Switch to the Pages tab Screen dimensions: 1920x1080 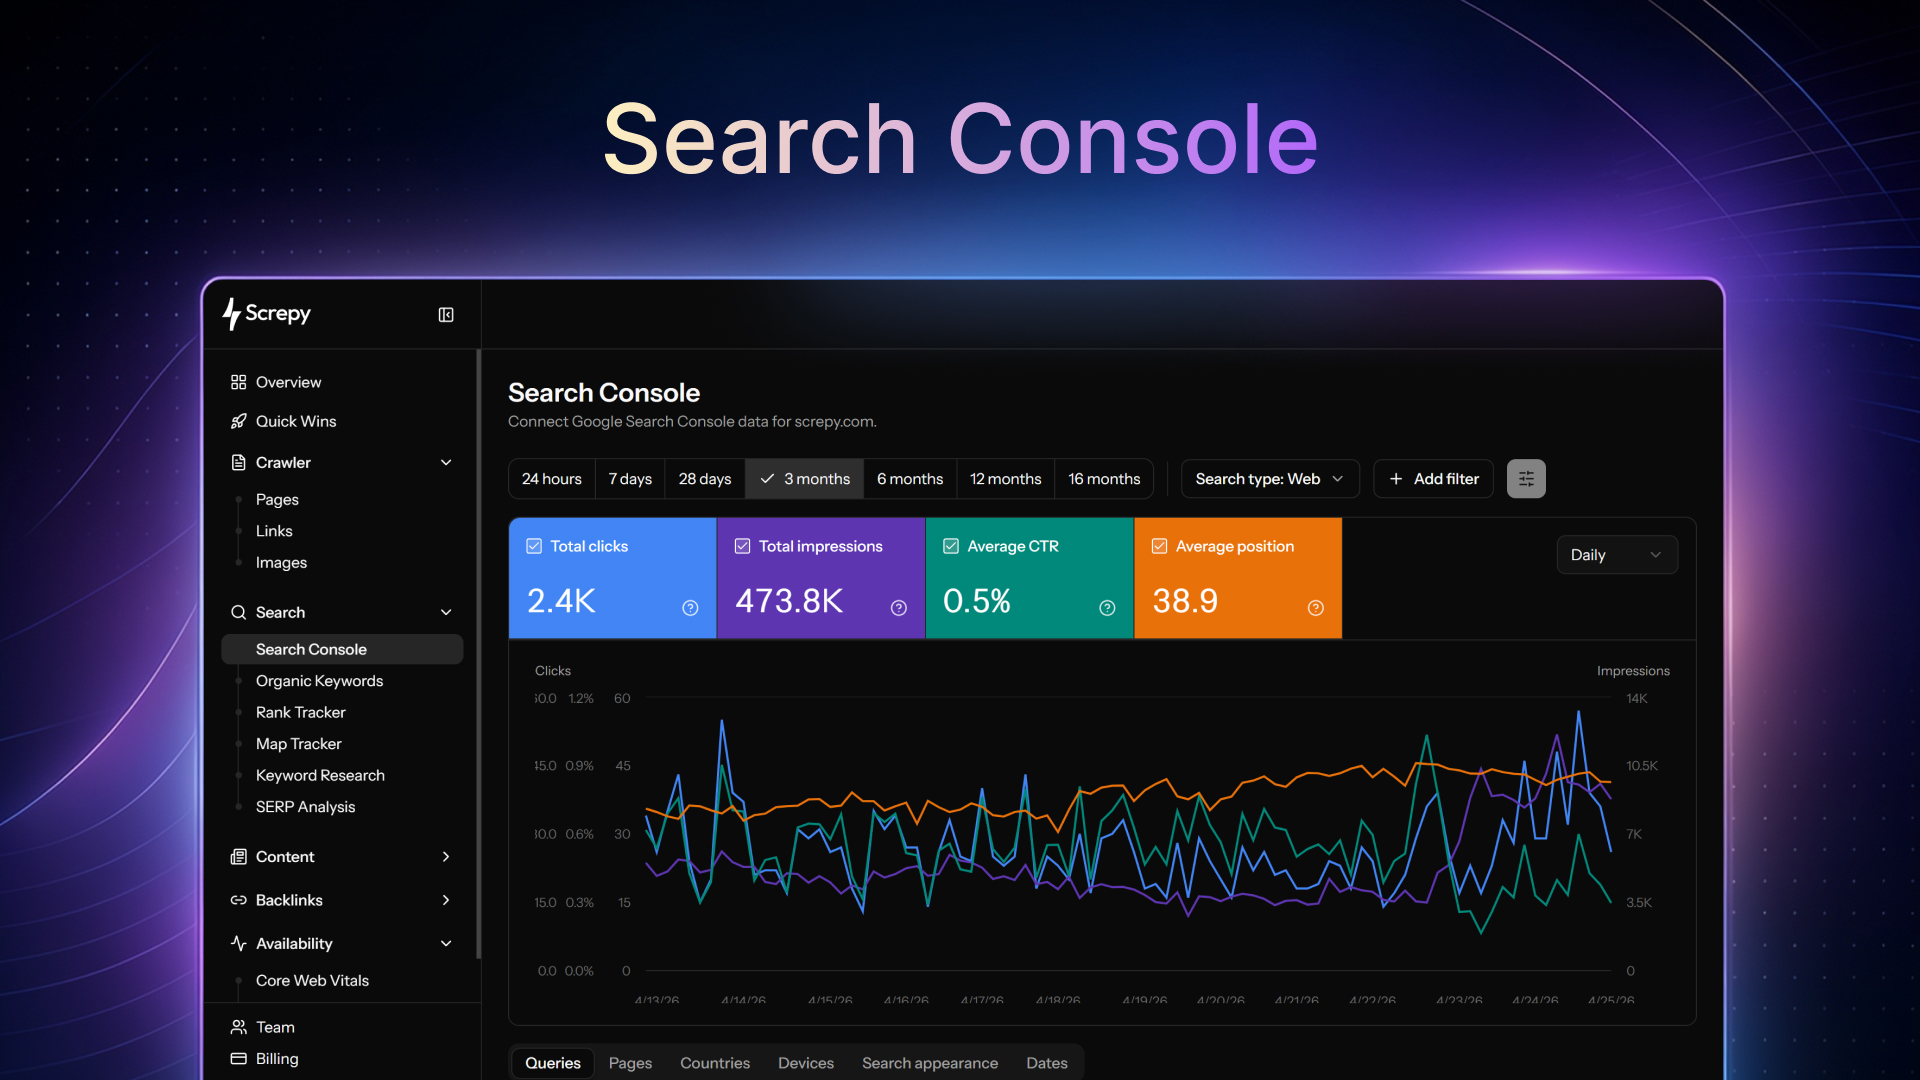coord(630,1063)
